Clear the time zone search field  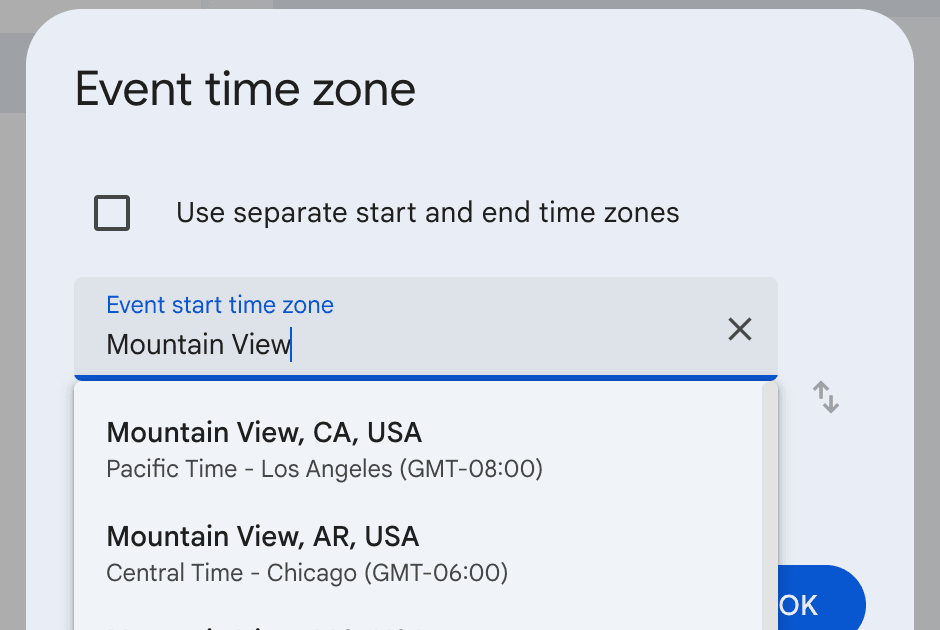[739, 329]
